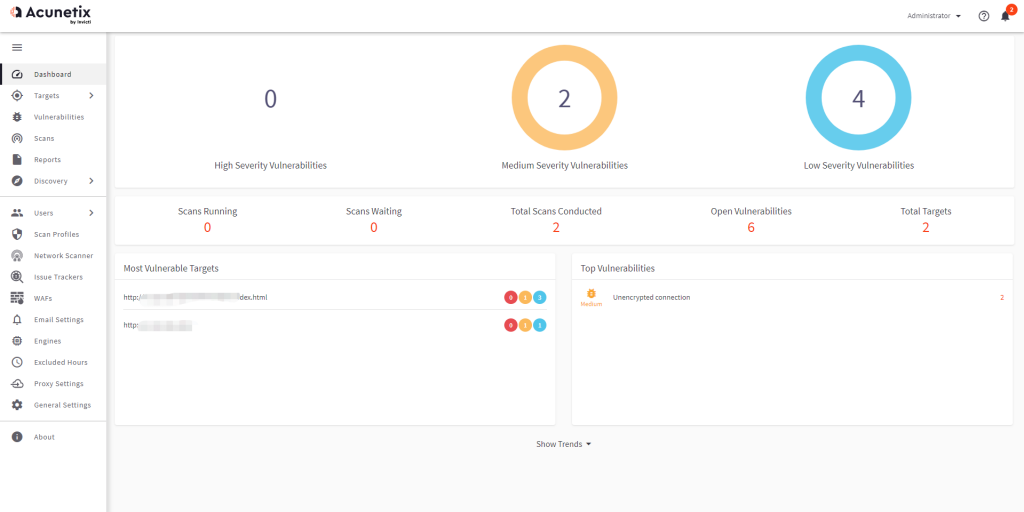Click the Excluded Hours clock icon
This screenshot has height=512, width=1024.
point(18,362)
